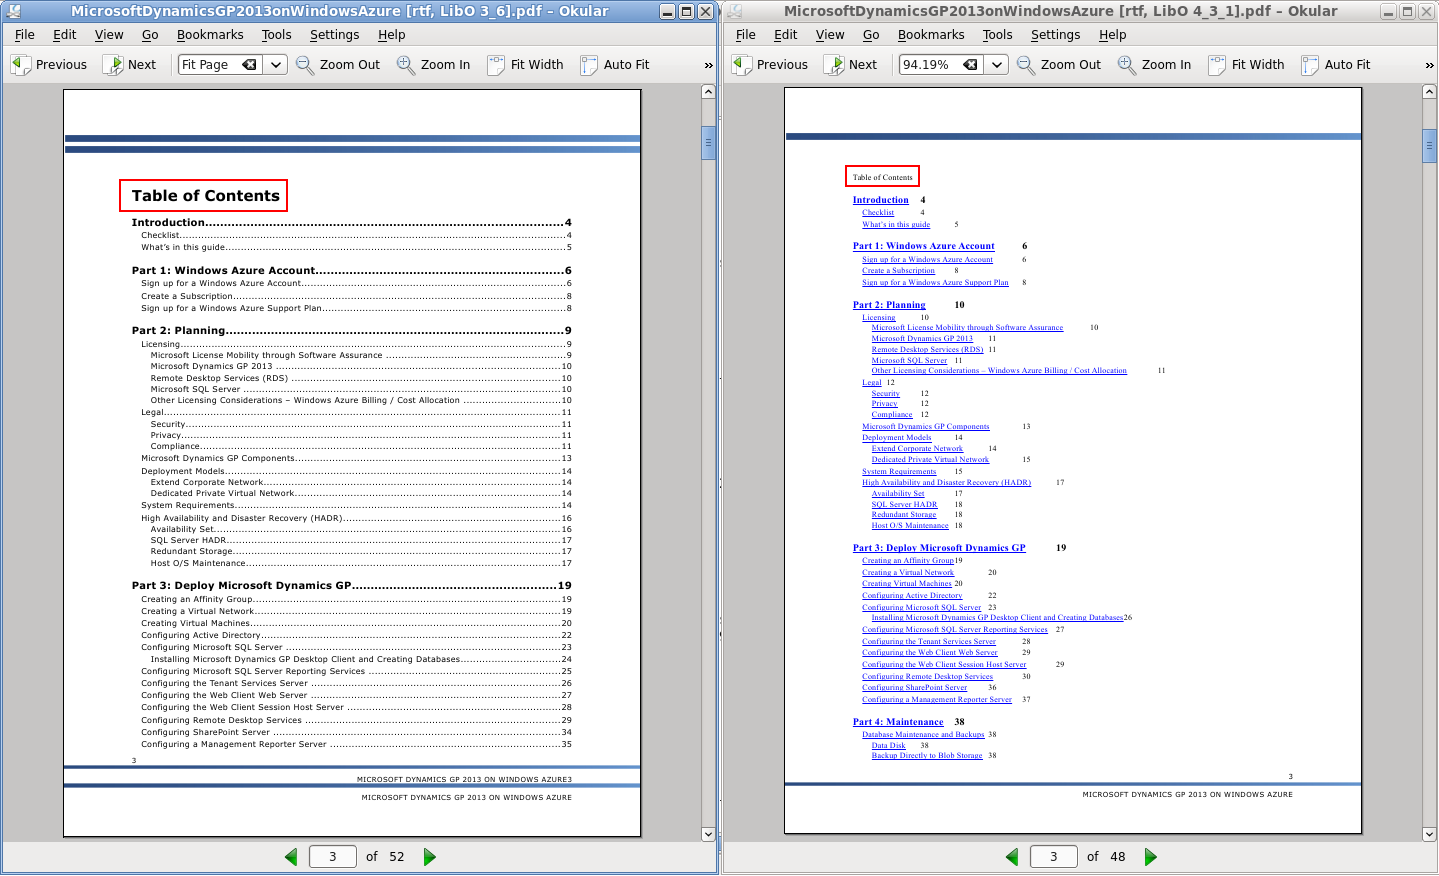
Task: Click the Next page icon in right window
Action: coord(834,65)
